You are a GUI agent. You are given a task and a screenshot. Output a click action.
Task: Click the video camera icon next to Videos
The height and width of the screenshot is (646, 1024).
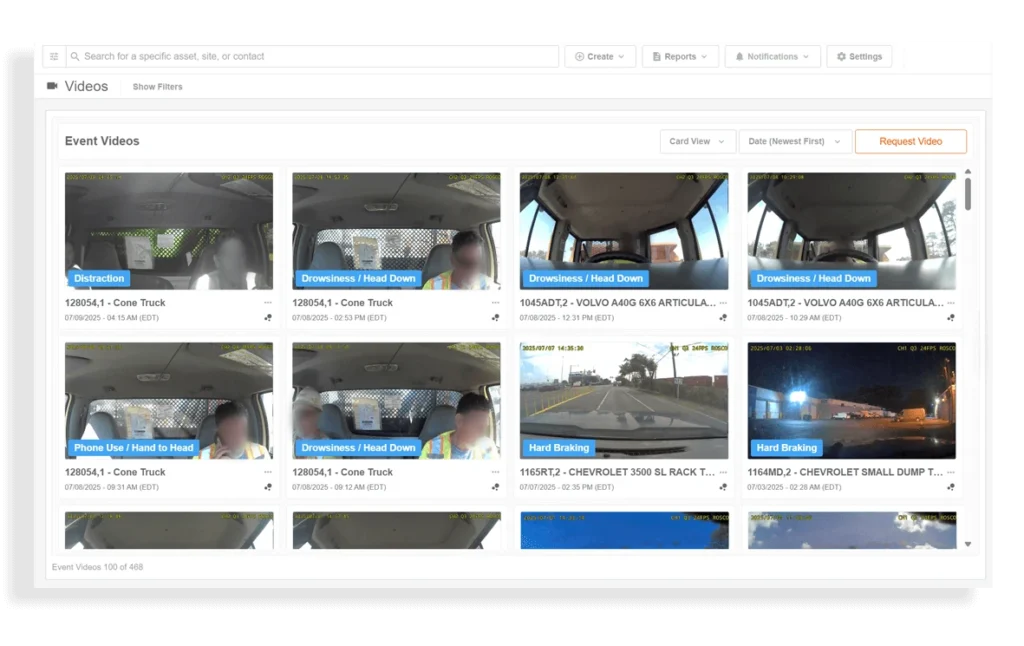(53, 86)
